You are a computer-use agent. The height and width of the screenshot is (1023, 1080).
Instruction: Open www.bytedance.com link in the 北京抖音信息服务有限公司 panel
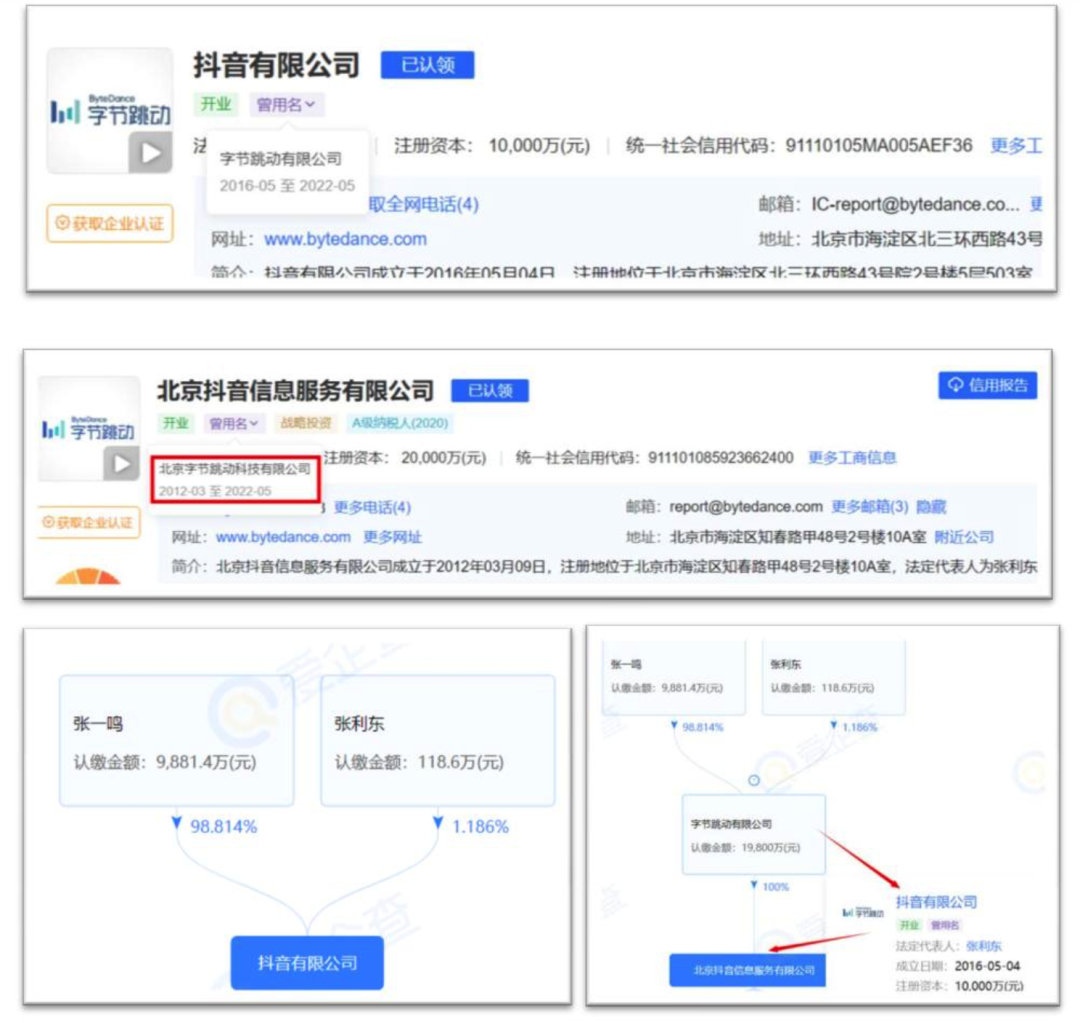point(283,537)
